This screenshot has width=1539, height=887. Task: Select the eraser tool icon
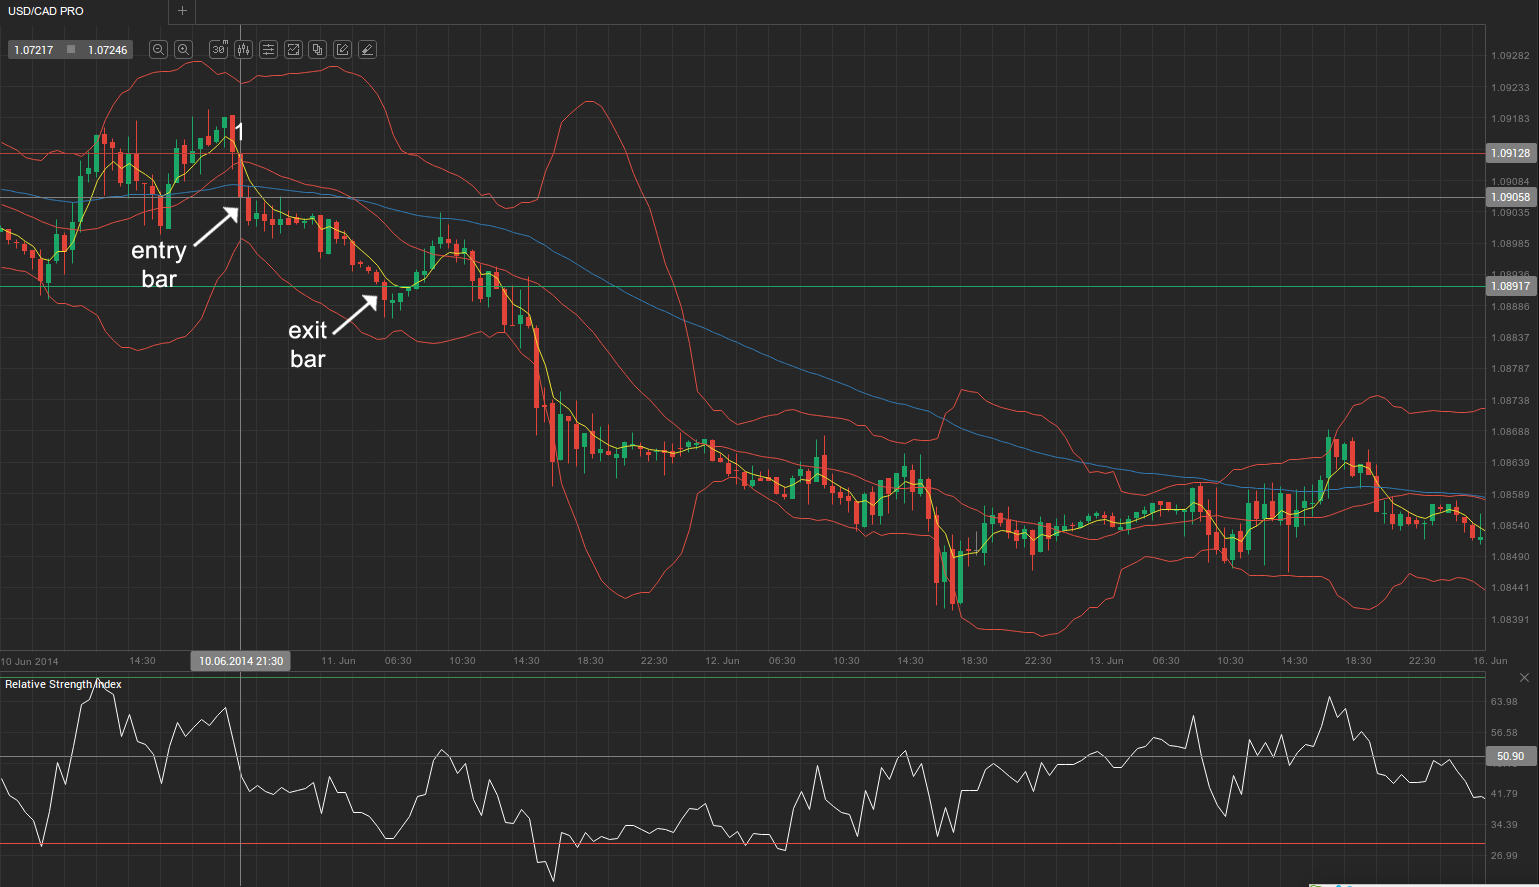[367, 49]
